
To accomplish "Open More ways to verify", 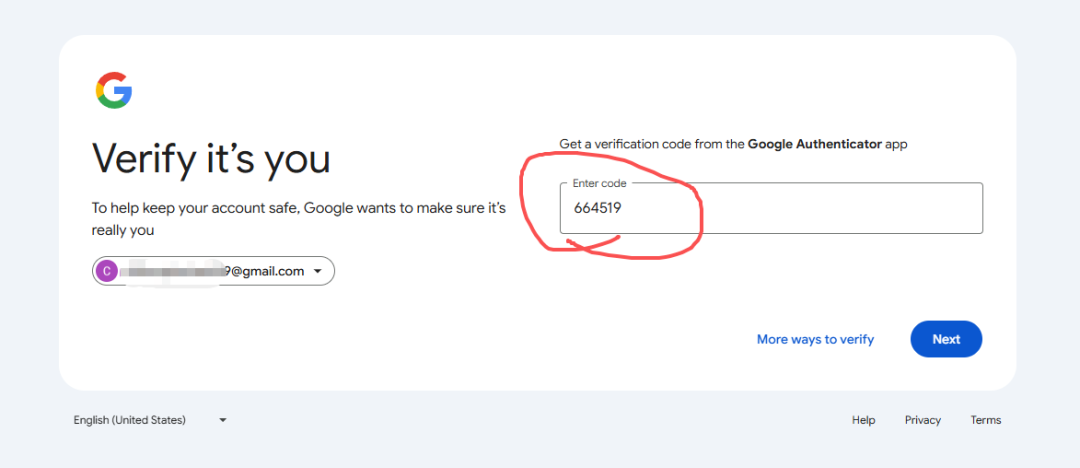I will pos(815,339).
